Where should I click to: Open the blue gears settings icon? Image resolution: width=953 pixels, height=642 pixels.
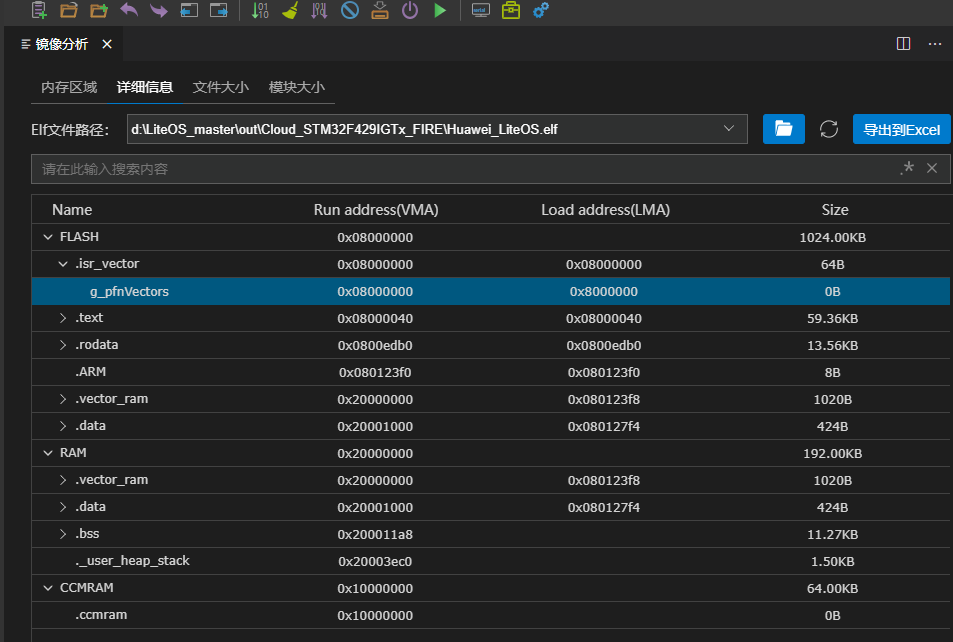[541, 11]
